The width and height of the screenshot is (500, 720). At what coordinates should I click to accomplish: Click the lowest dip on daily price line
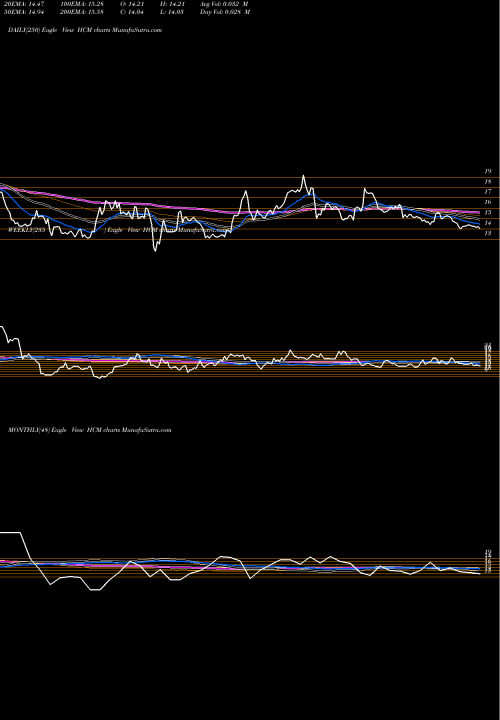pyautogui.click(x=155, y=251)
